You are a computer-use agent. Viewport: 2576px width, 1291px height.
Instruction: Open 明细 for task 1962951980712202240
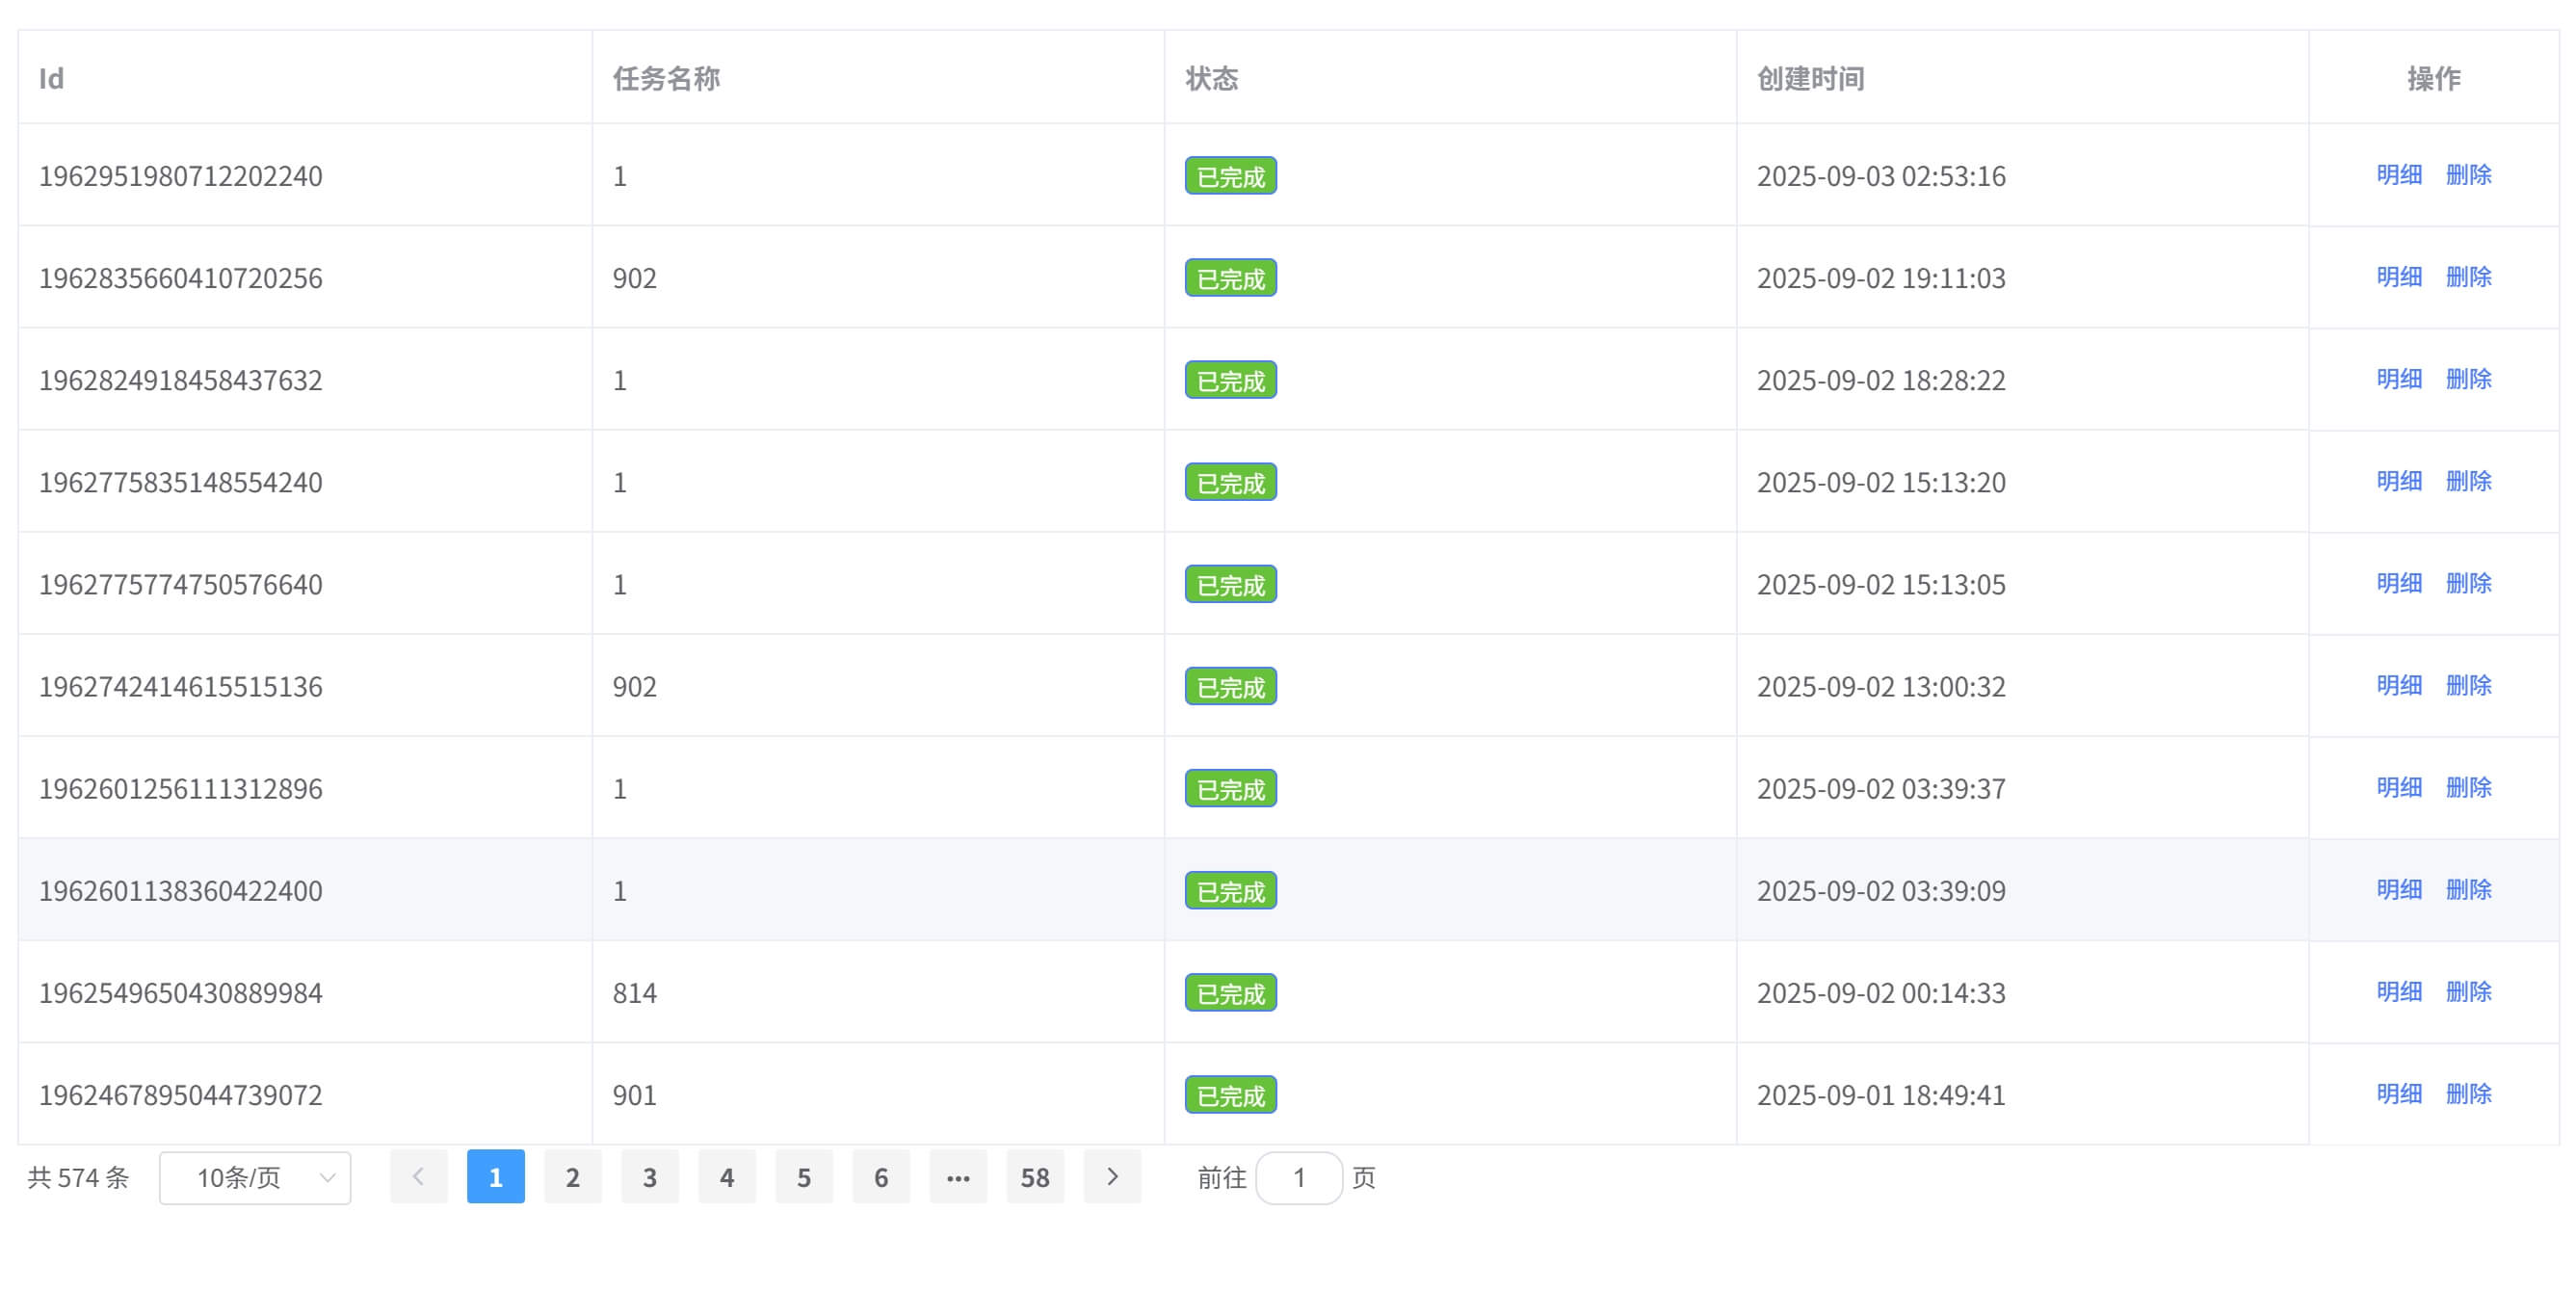click(x=2398, y=175)
